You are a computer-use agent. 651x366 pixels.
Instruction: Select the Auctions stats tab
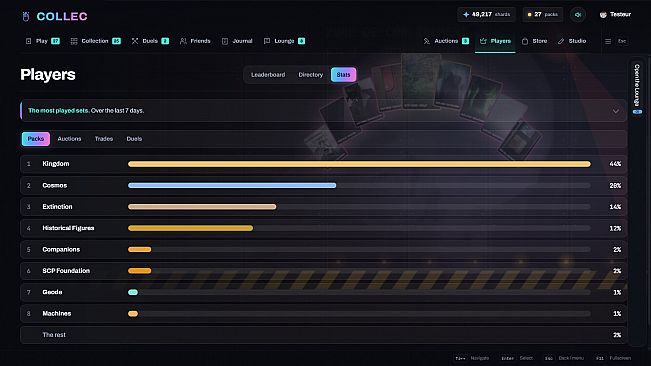(69, 139)
